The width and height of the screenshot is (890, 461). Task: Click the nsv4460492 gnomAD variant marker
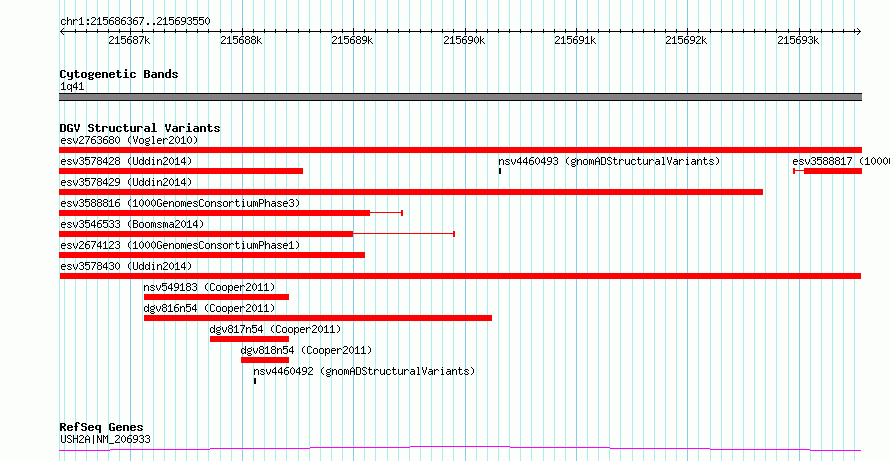(255, 381)
